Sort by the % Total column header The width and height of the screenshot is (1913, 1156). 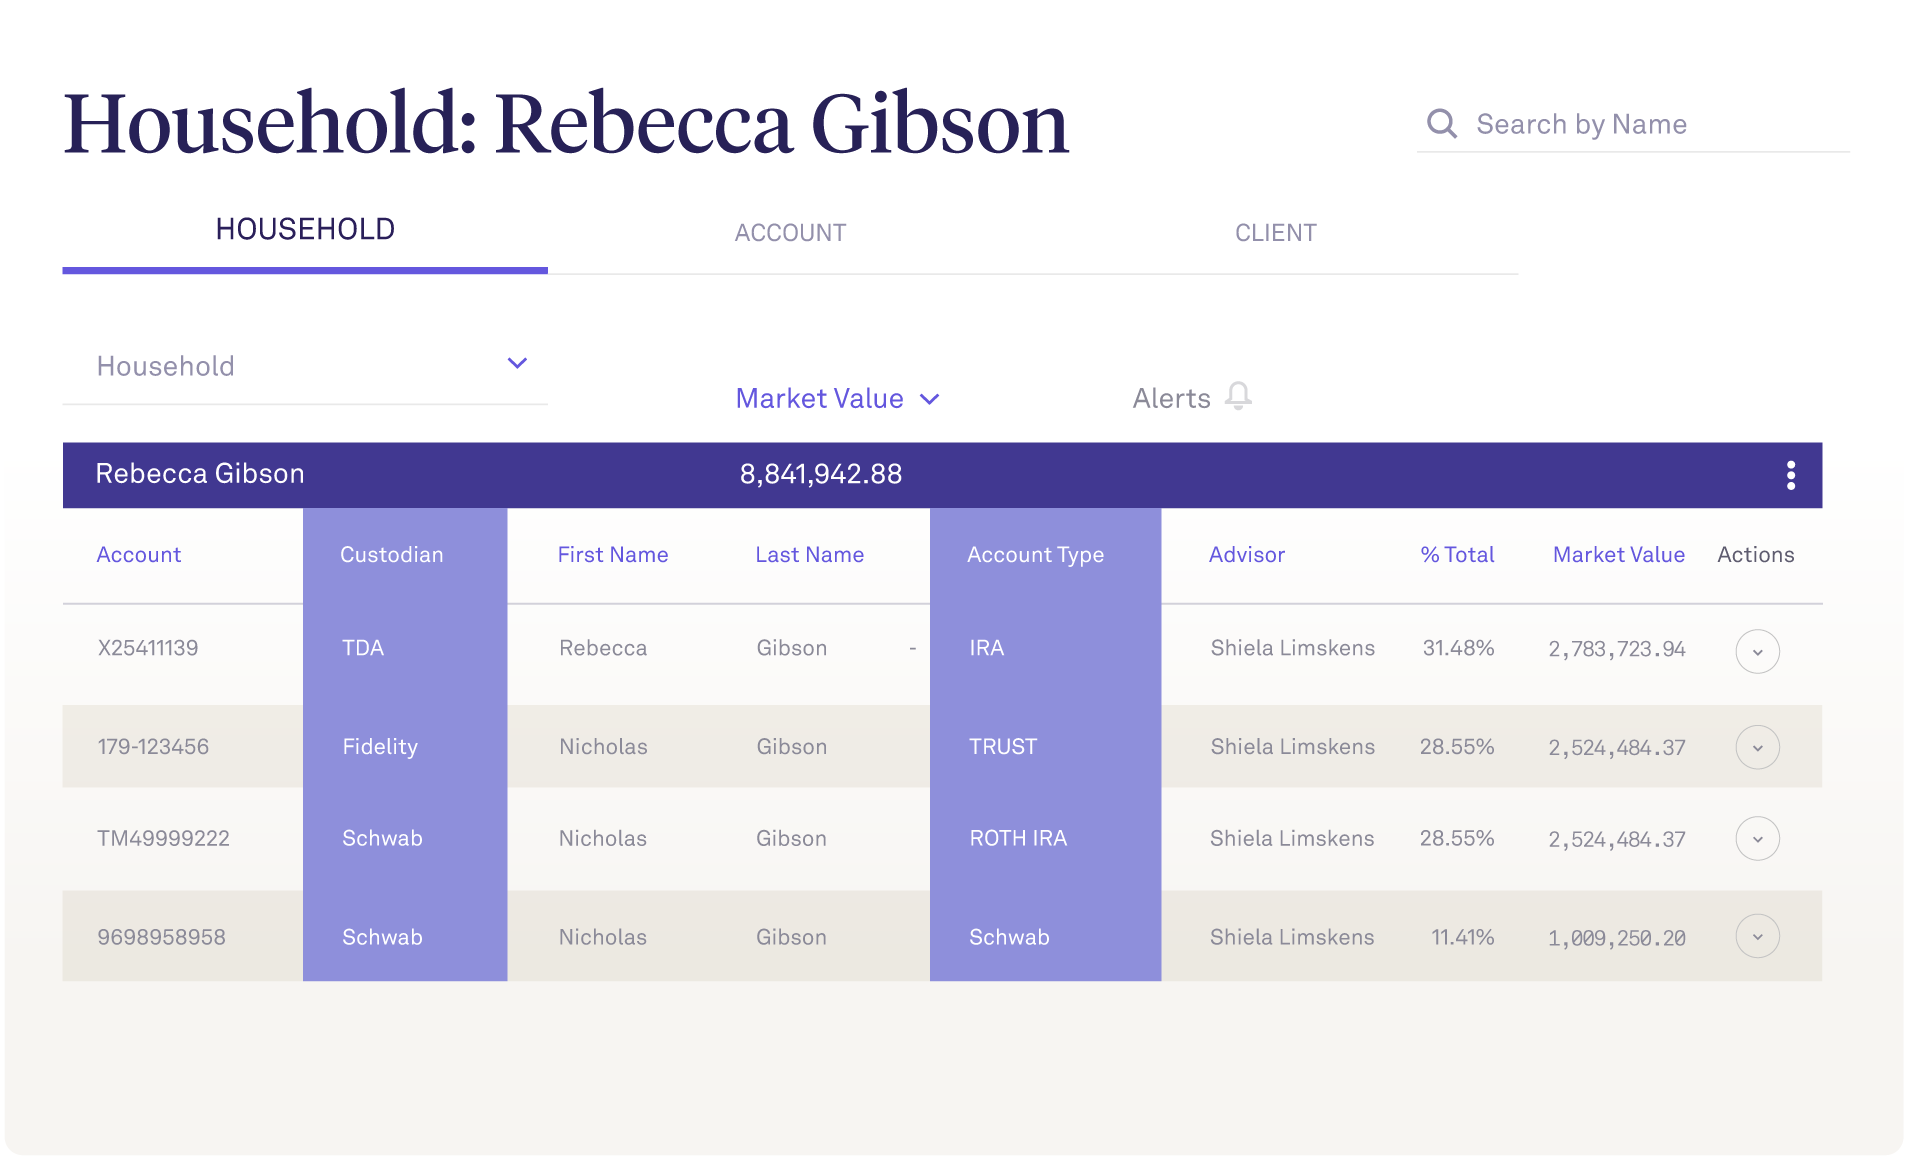pyautogui.click(x=1457, y=555)
